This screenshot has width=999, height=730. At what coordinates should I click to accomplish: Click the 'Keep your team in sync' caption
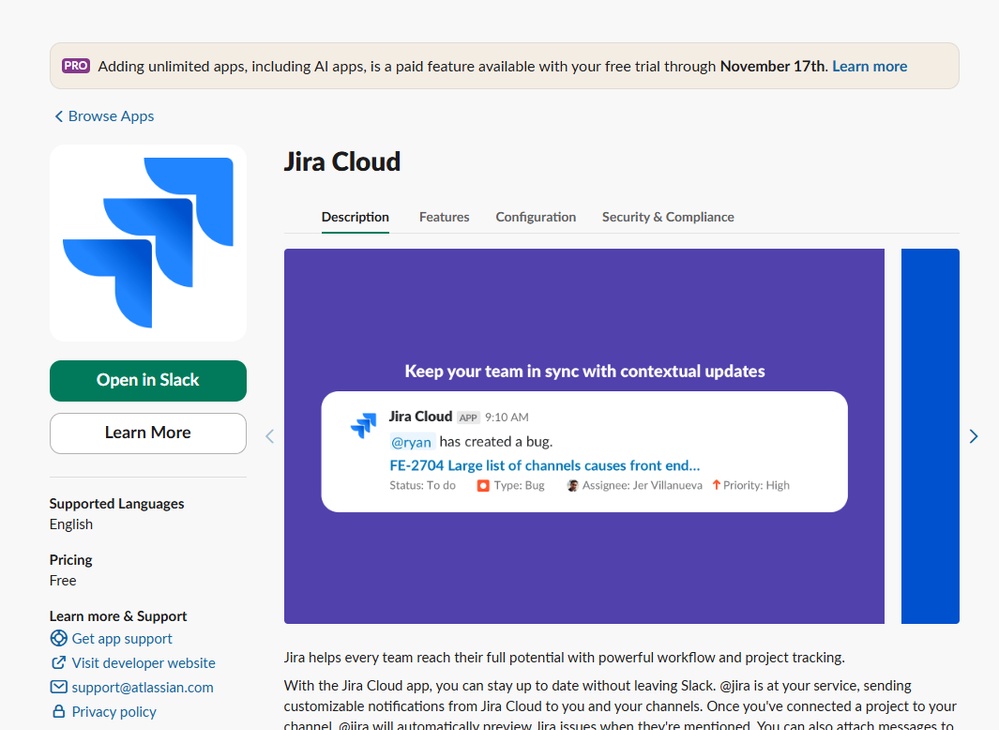(585, 371)
